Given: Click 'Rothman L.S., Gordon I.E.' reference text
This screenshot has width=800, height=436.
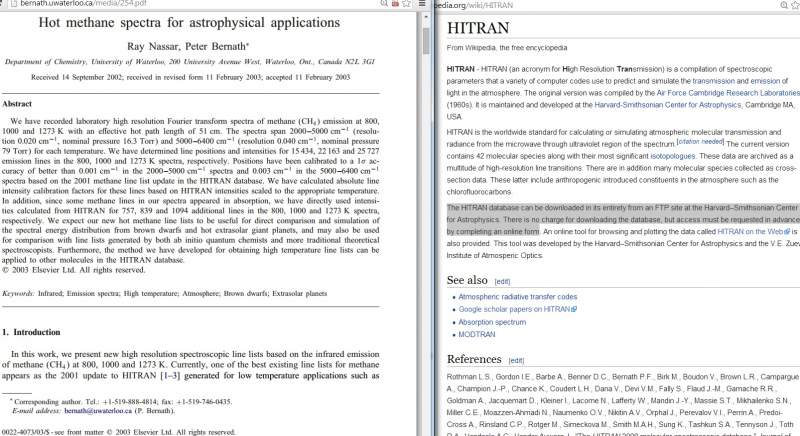Looking at the screenshot, I should click(488, 376).
